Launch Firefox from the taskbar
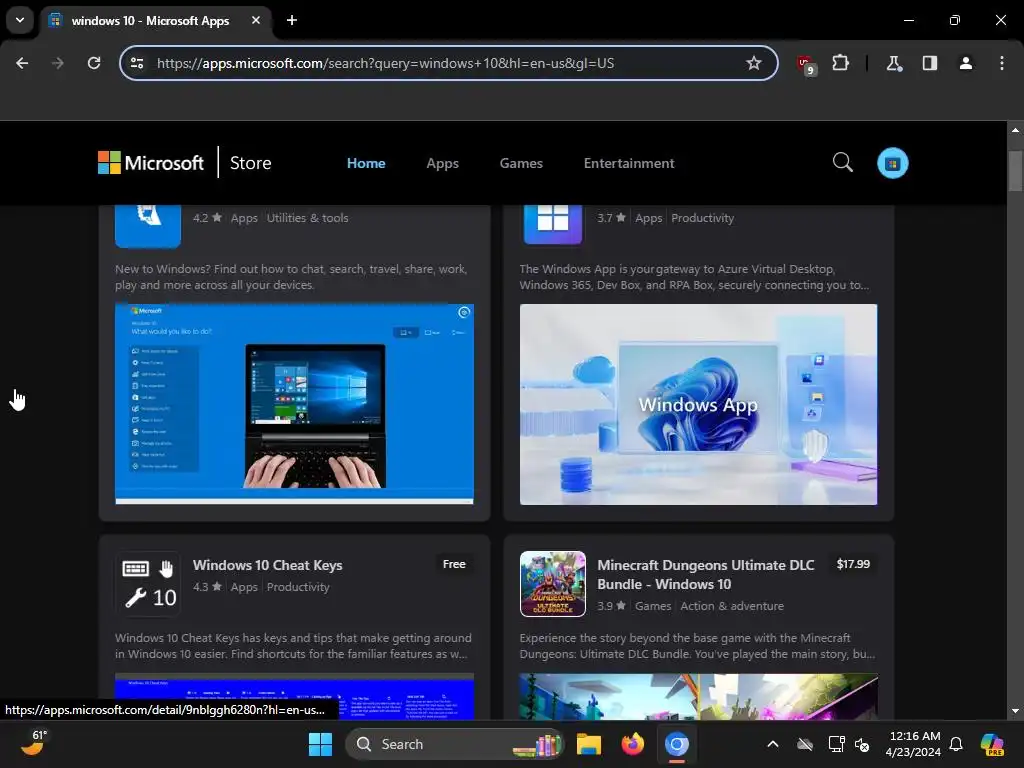Screen dimensions: 1024x768 click(x=632, y=744)
